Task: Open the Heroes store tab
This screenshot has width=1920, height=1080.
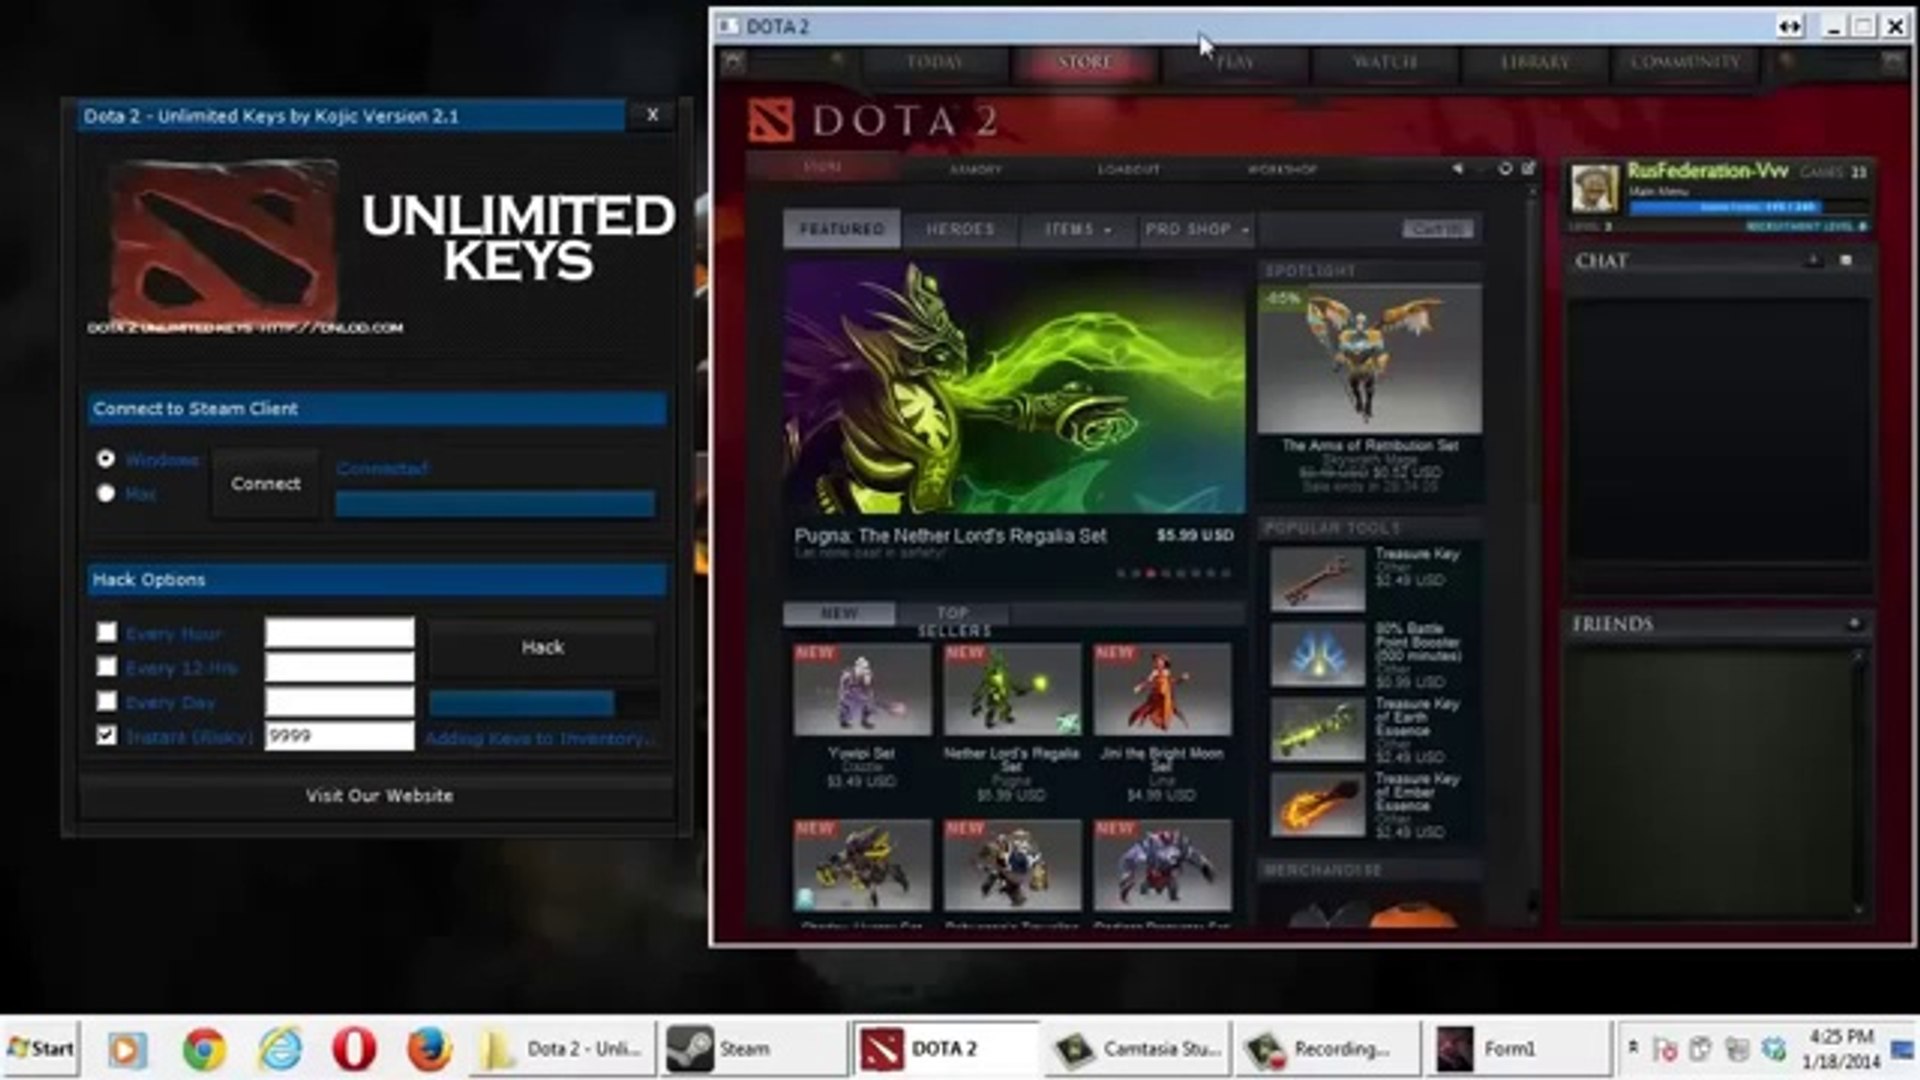Action: (960, 229)
